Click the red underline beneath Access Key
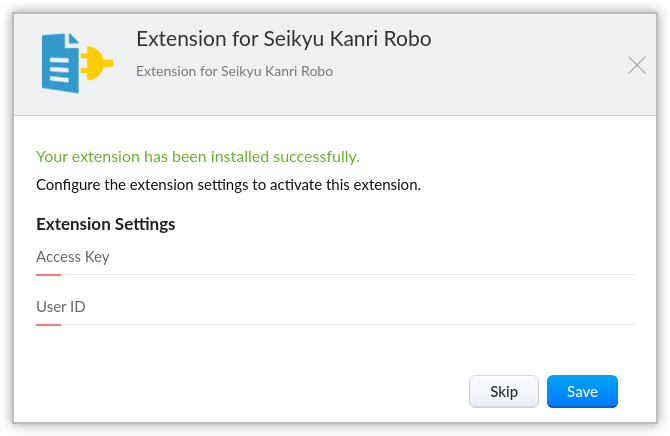670x436 pixels. [x=48, y=274]
